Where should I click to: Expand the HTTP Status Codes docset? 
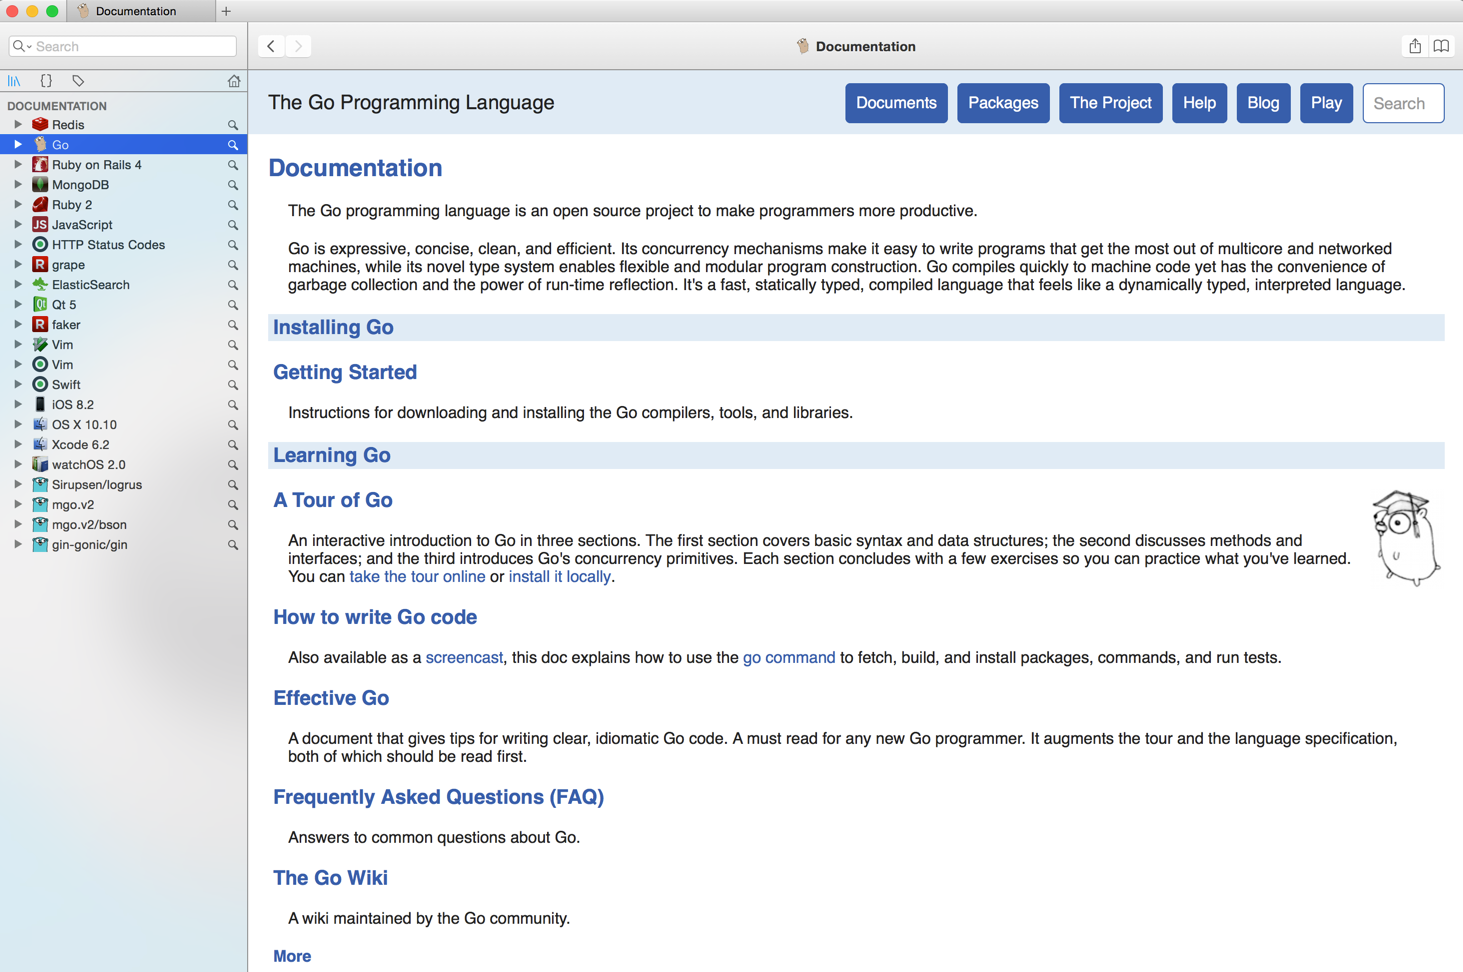(x=18, y=245)
